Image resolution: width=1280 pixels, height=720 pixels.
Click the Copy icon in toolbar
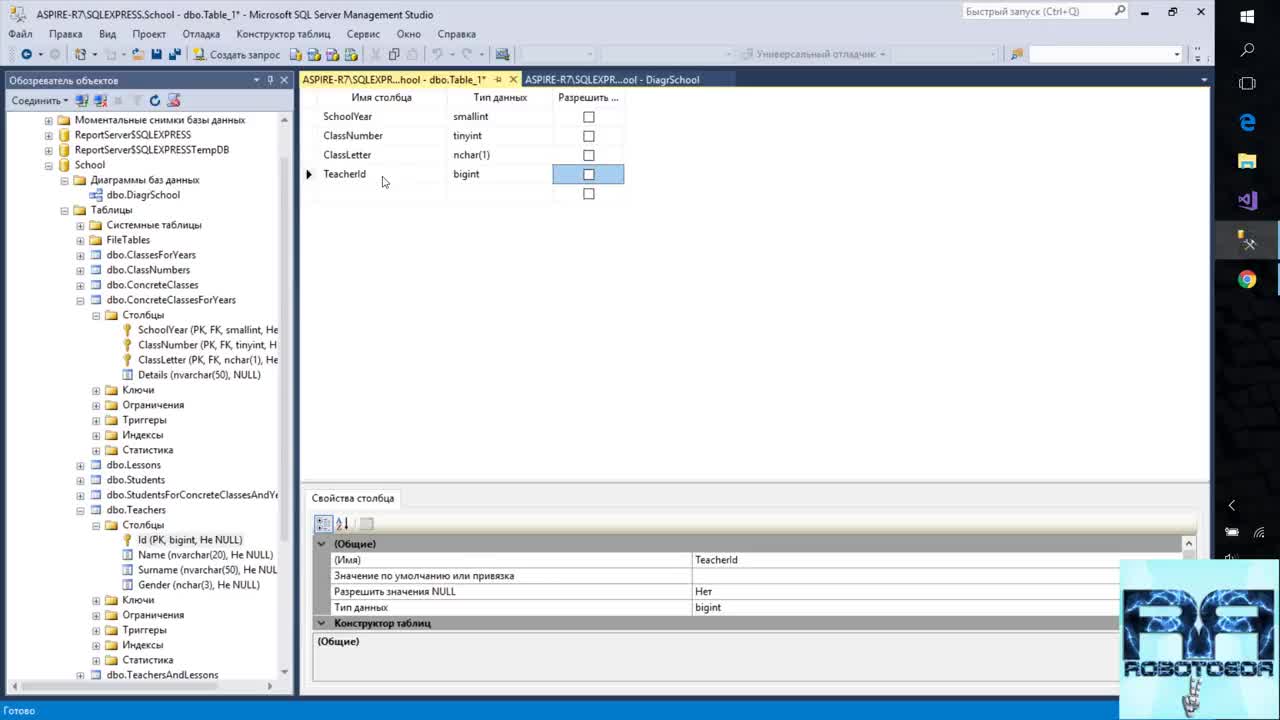[394, 54]
